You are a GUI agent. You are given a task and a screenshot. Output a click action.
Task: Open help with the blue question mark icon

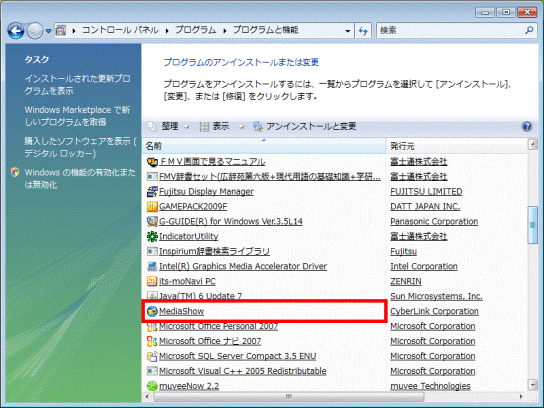tap(527, 126)
